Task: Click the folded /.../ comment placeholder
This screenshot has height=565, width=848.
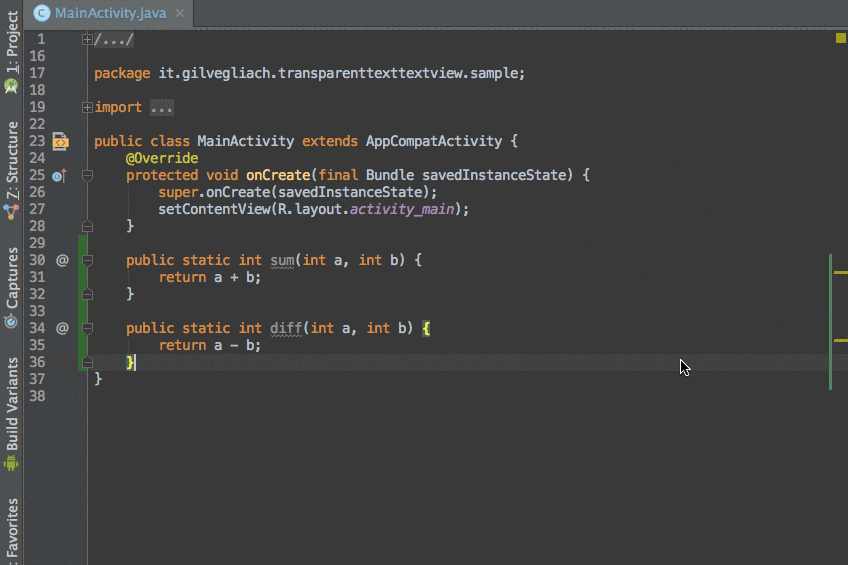Action: [x=114, y=39]
